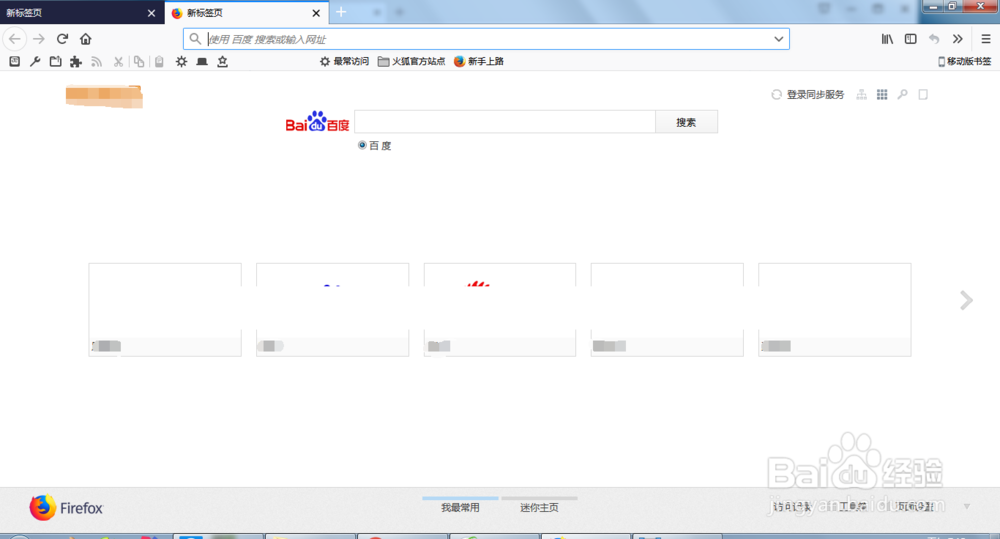Expand the small triangle at bottom right
Image resolution: width=1000 pixels, height=539 pixels.
(x=967, y=506)
